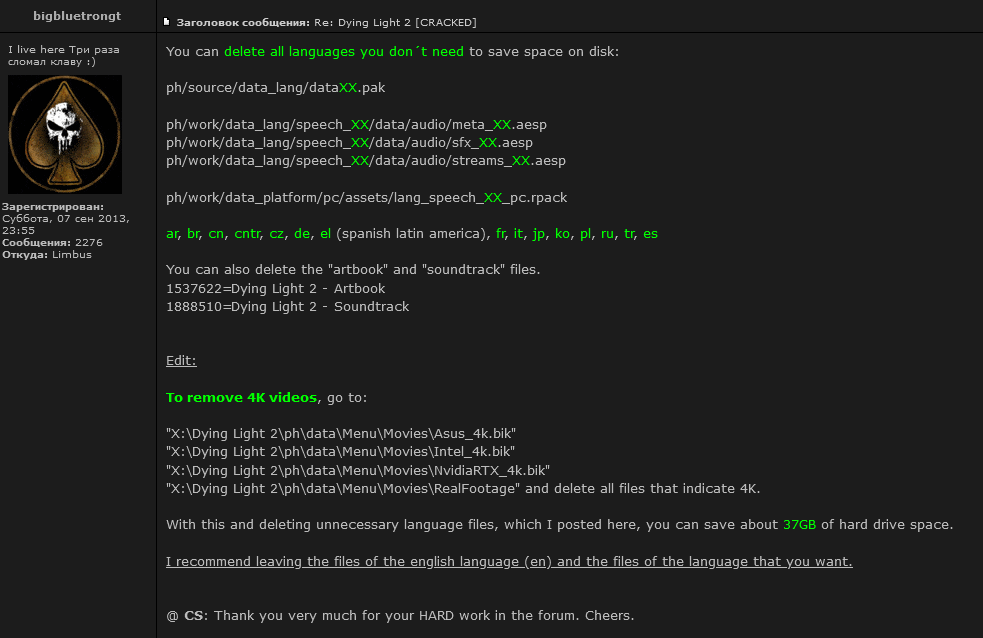Click the underlined 'I recommend leaving the files' sentence
Screen dimensions: 983x638
pos(509,561)
